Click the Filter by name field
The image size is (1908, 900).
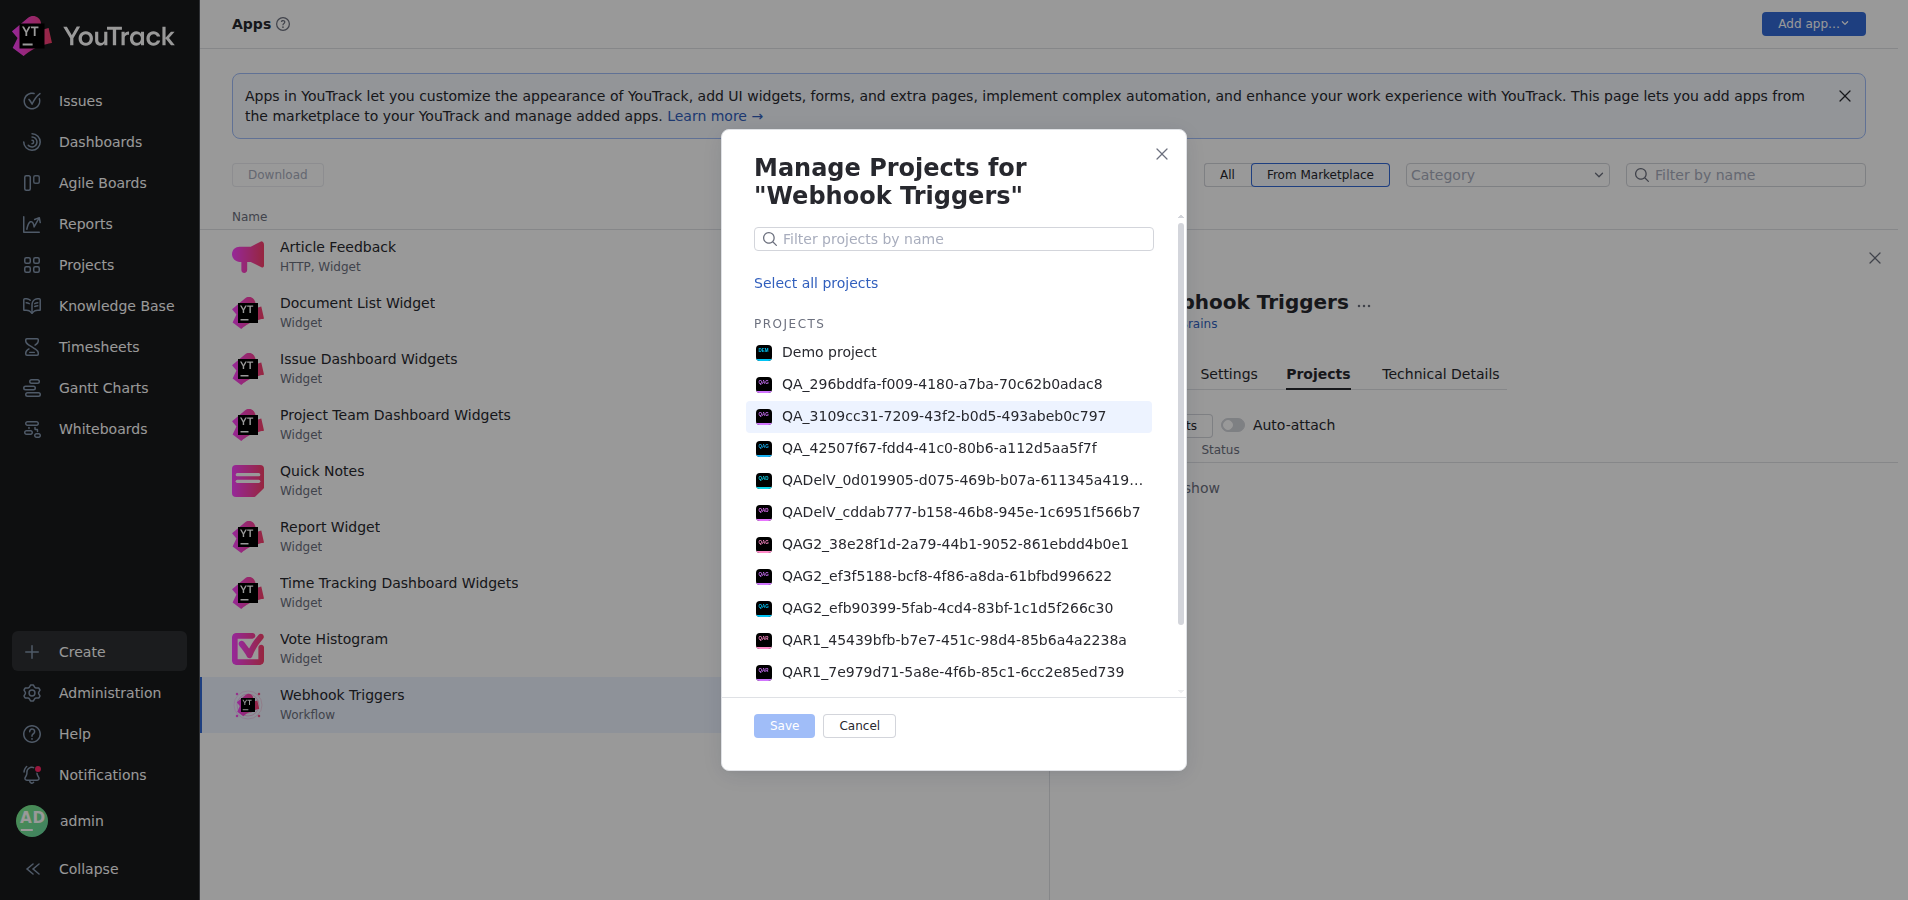click(x=1746, y=175)
